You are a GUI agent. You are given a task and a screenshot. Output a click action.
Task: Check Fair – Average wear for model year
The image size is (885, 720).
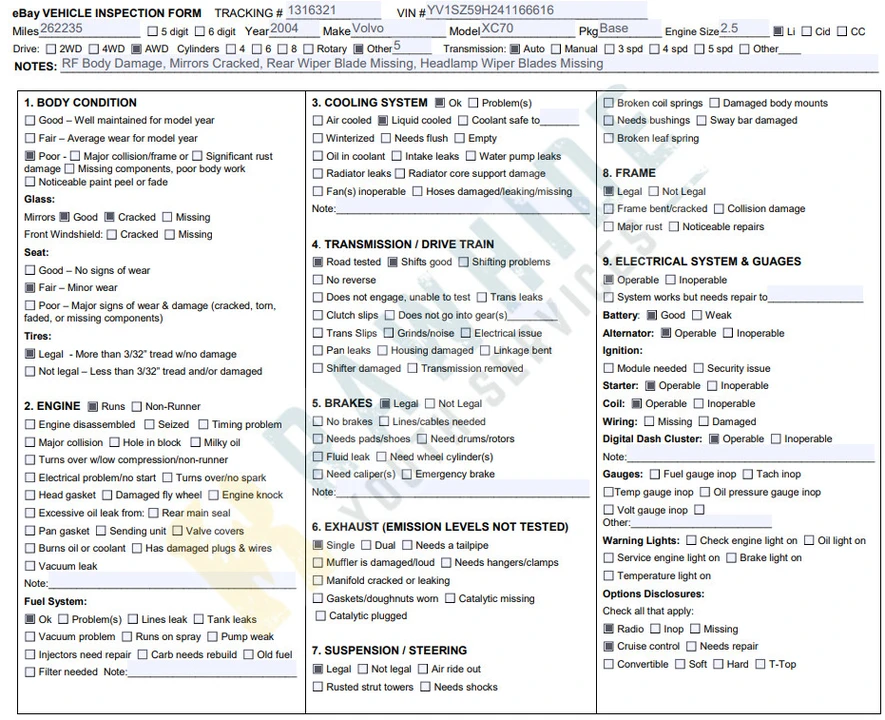coord(30,138)
